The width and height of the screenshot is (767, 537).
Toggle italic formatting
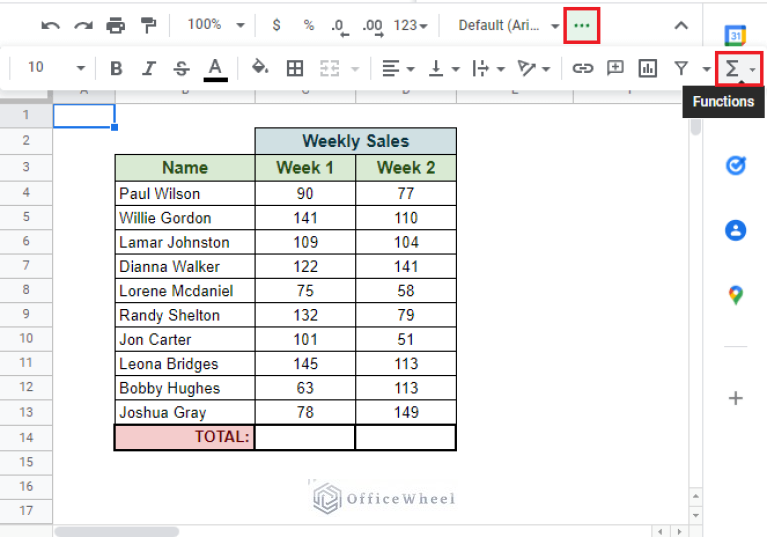(x=149, y=68)
